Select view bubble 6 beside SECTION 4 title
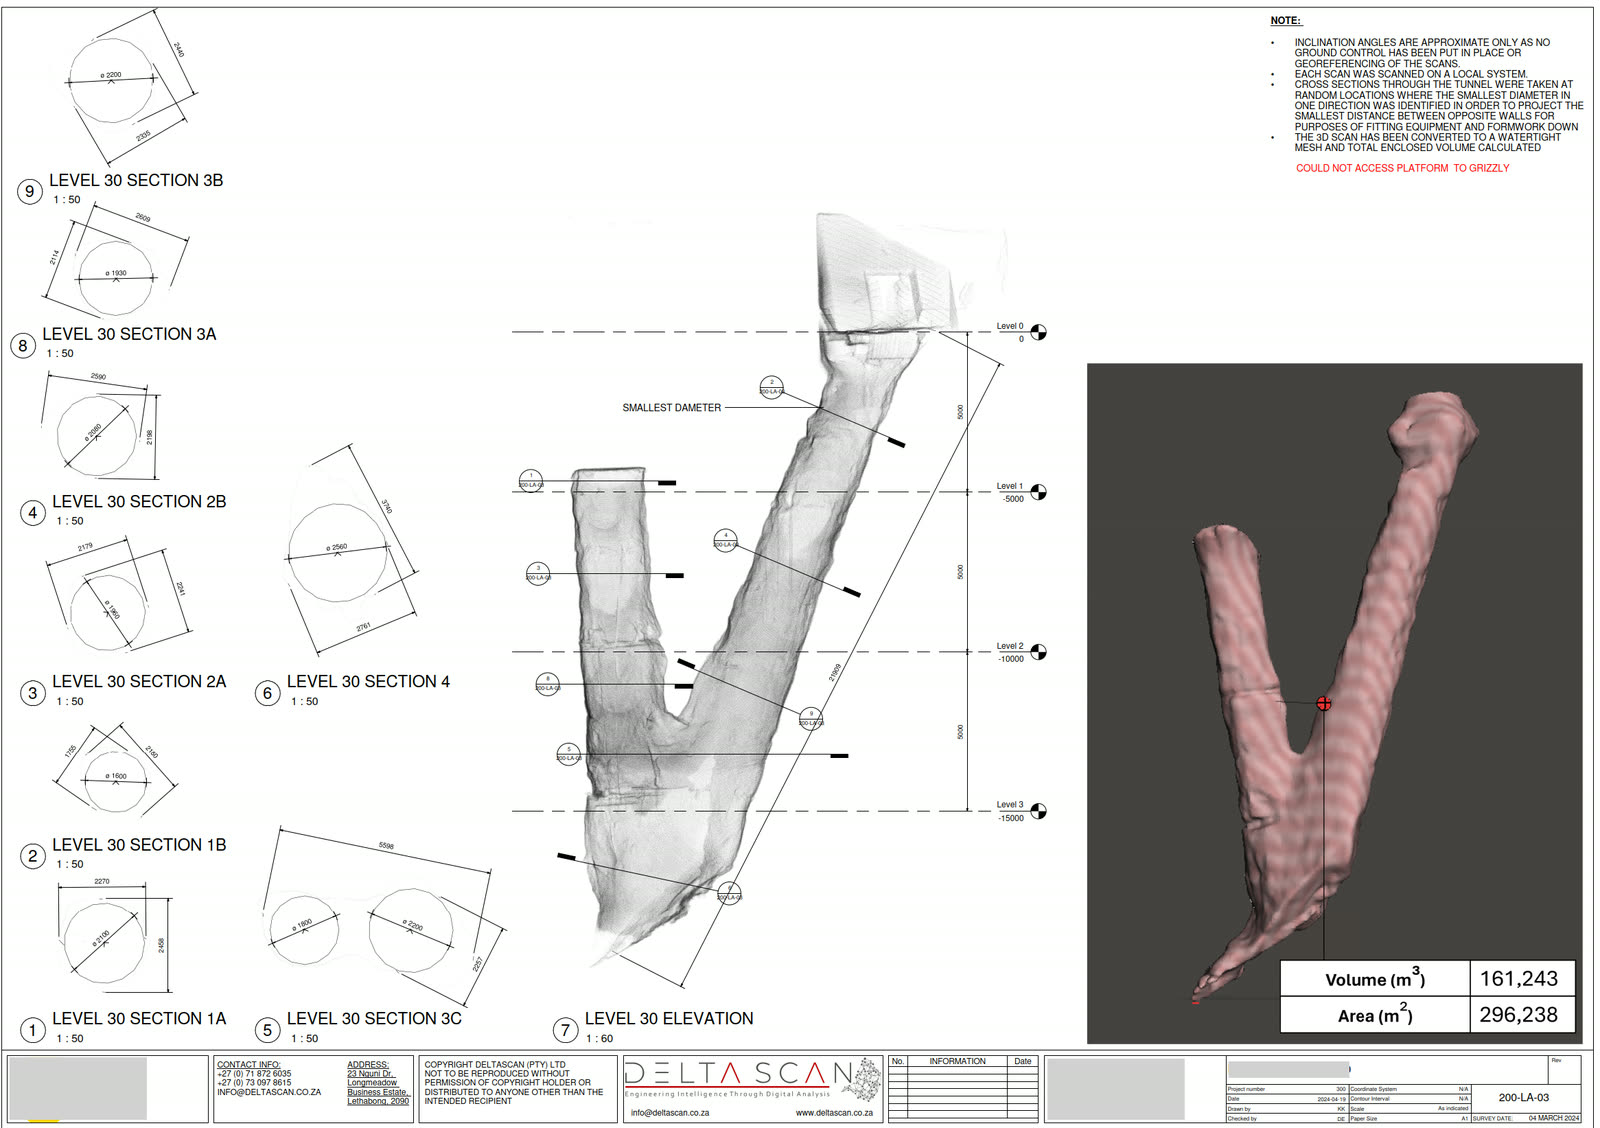The width and height of the screenshot is (1600, 1128). click(x=267, y=693)
